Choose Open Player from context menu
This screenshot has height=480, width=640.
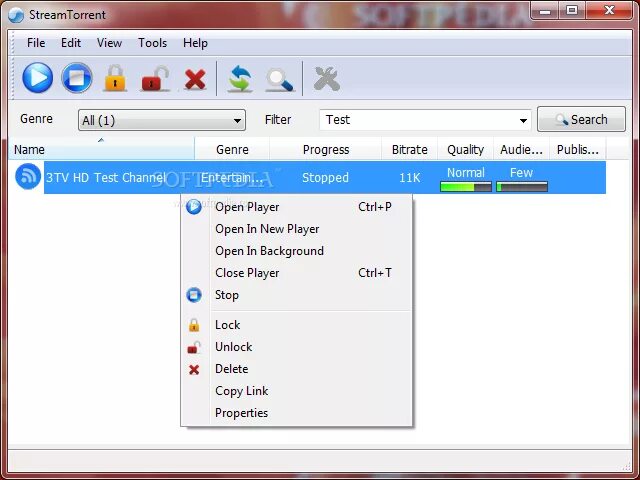(x=296, y=207)
